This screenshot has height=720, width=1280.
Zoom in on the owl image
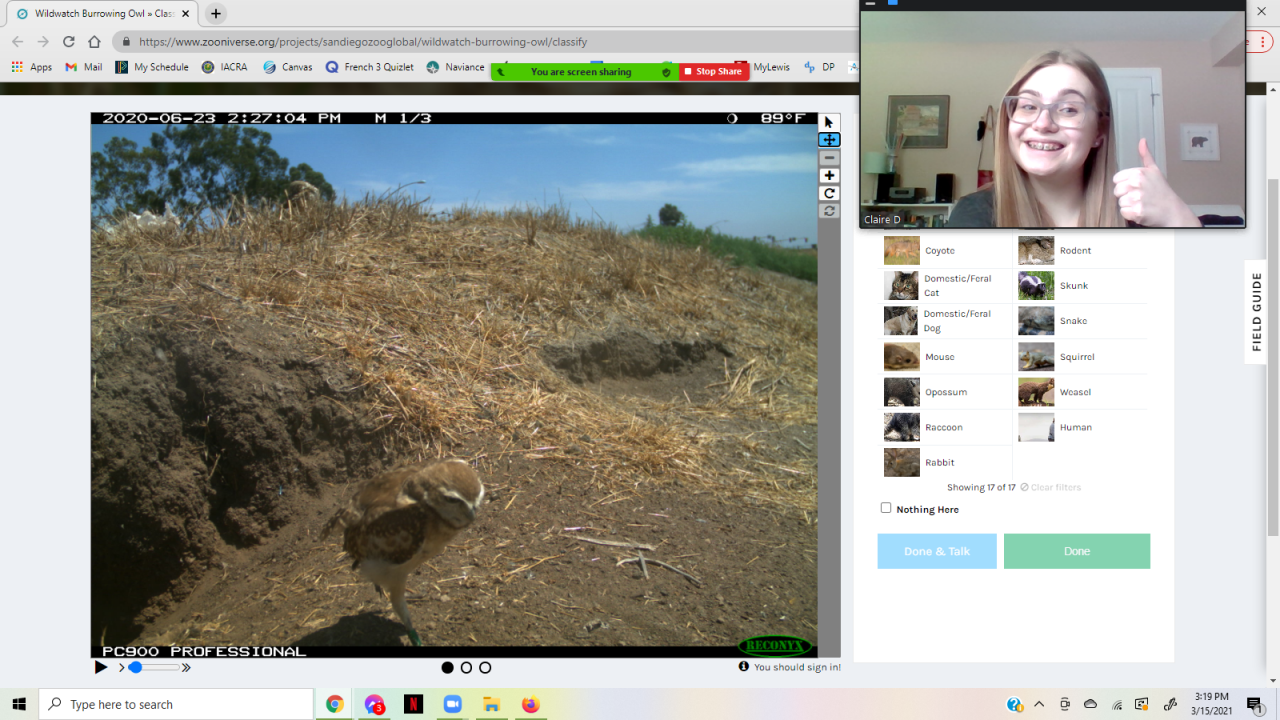tap(829, 176)
